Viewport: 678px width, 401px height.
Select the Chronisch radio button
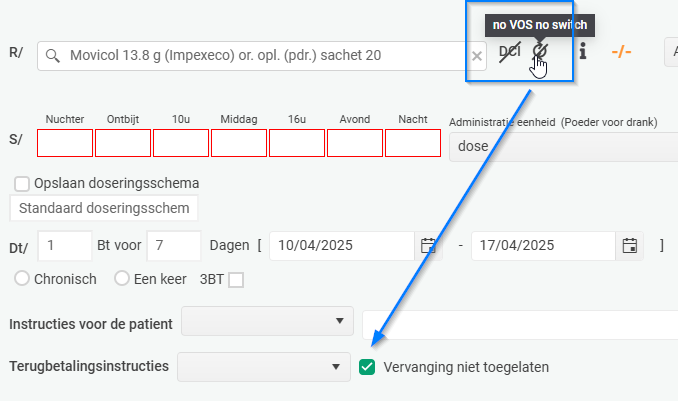point(22,278)
